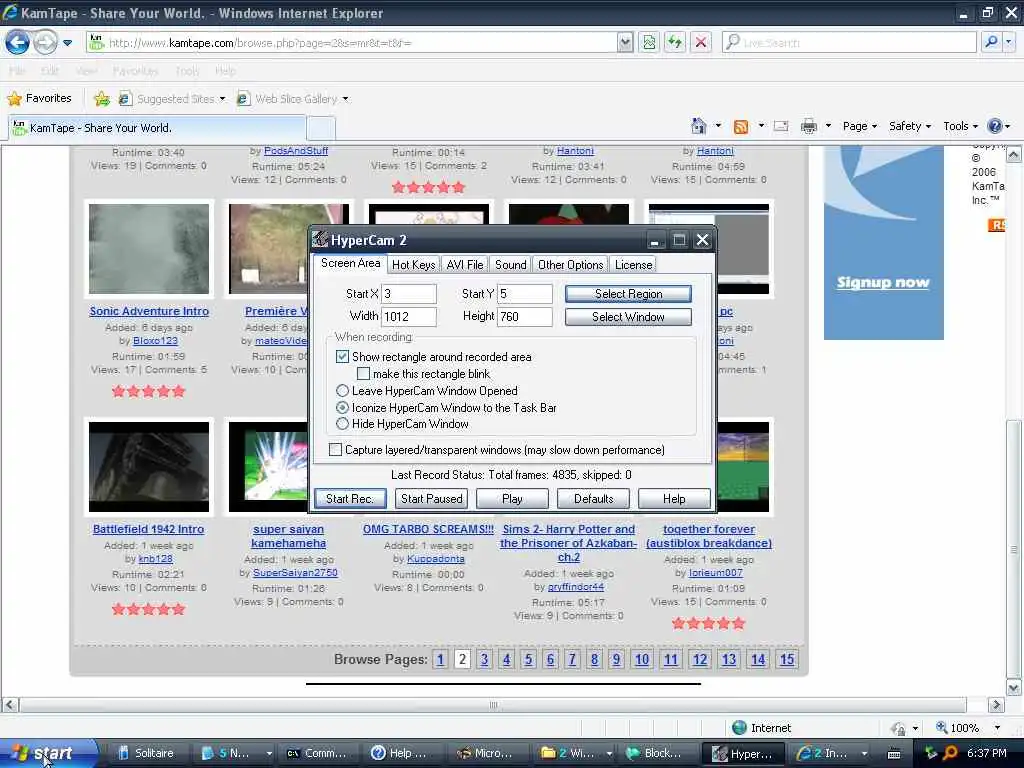Enable make this rectangle blink
Screen dimensions: 1024x768
tap(363, 374)
